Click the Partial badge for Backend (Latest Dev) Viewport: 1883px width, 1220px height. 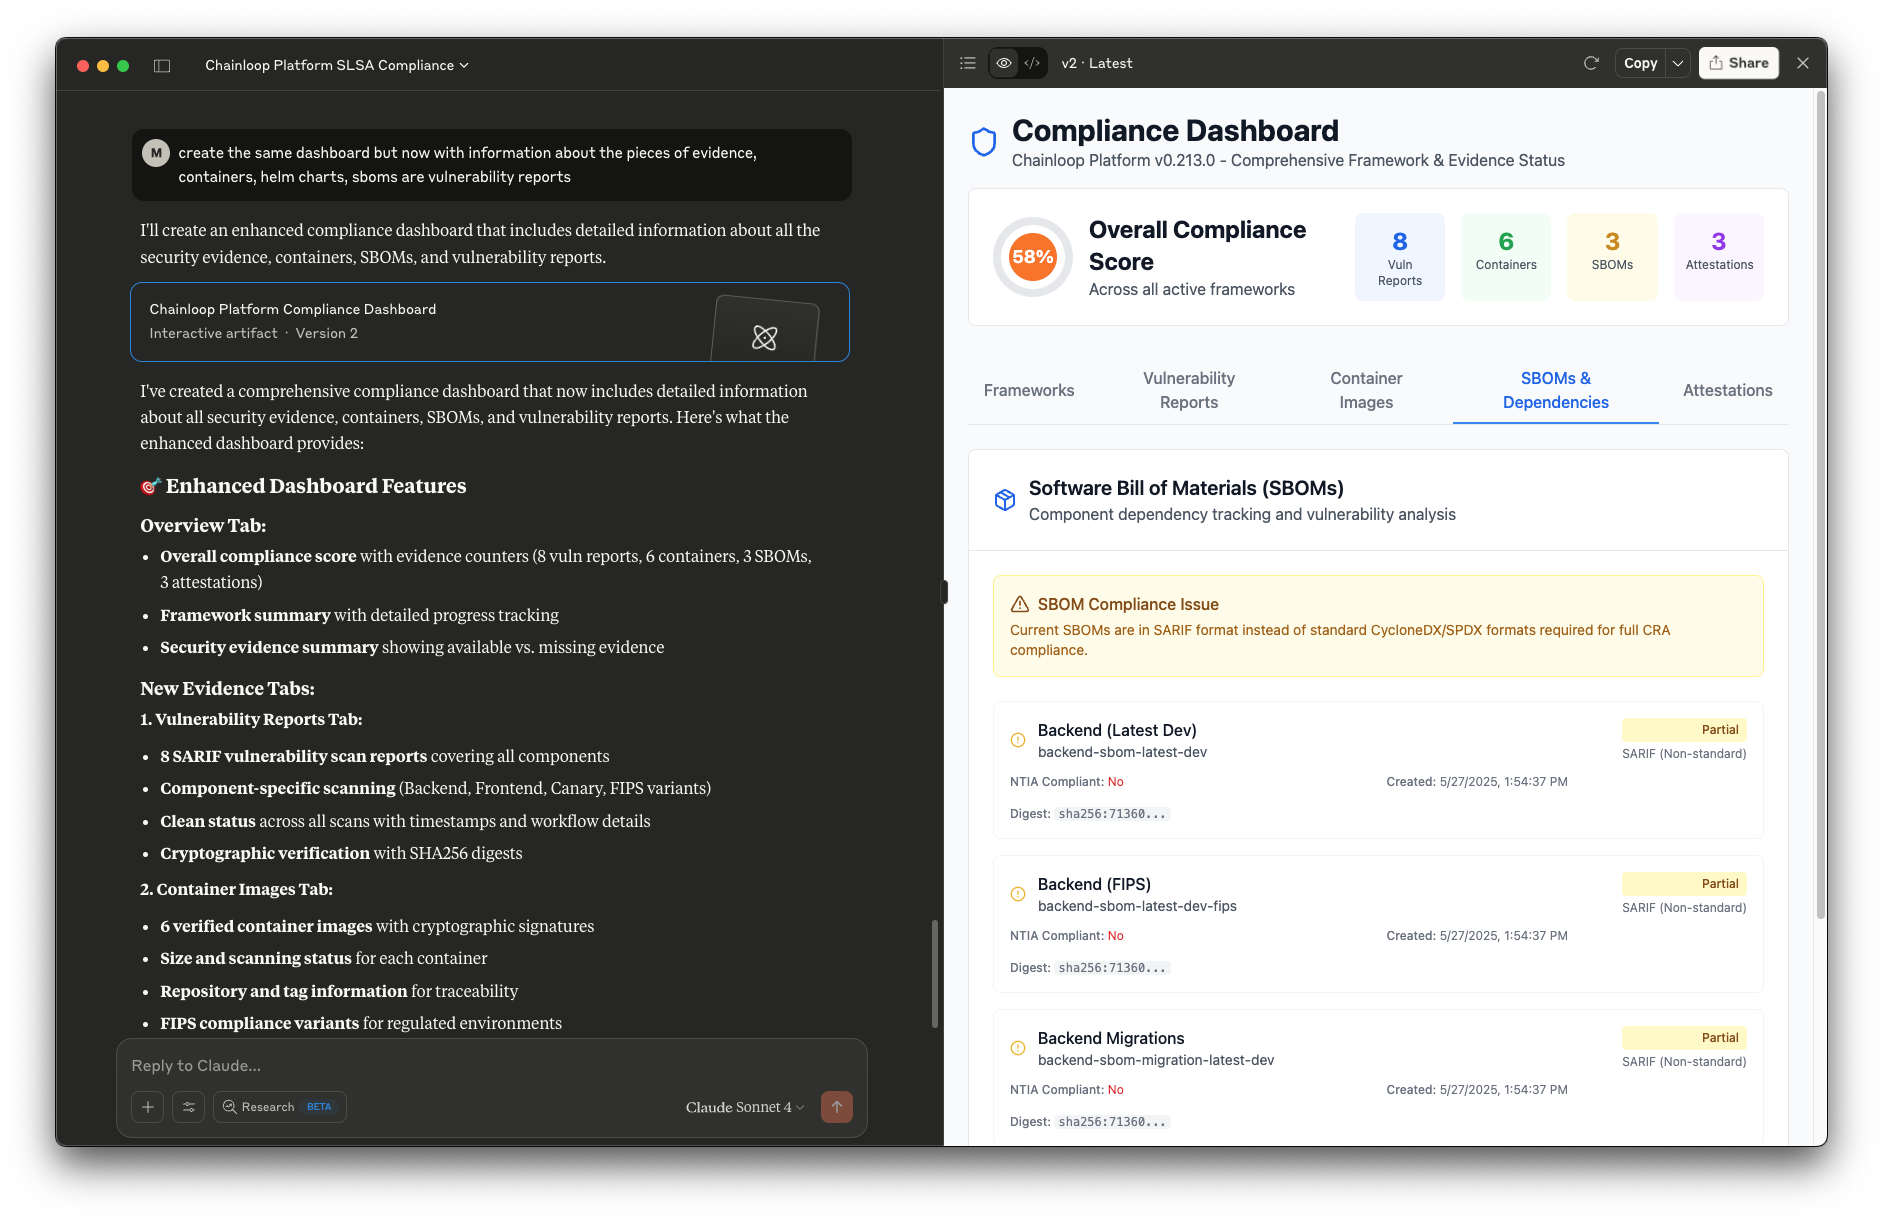pos(1684,730)
